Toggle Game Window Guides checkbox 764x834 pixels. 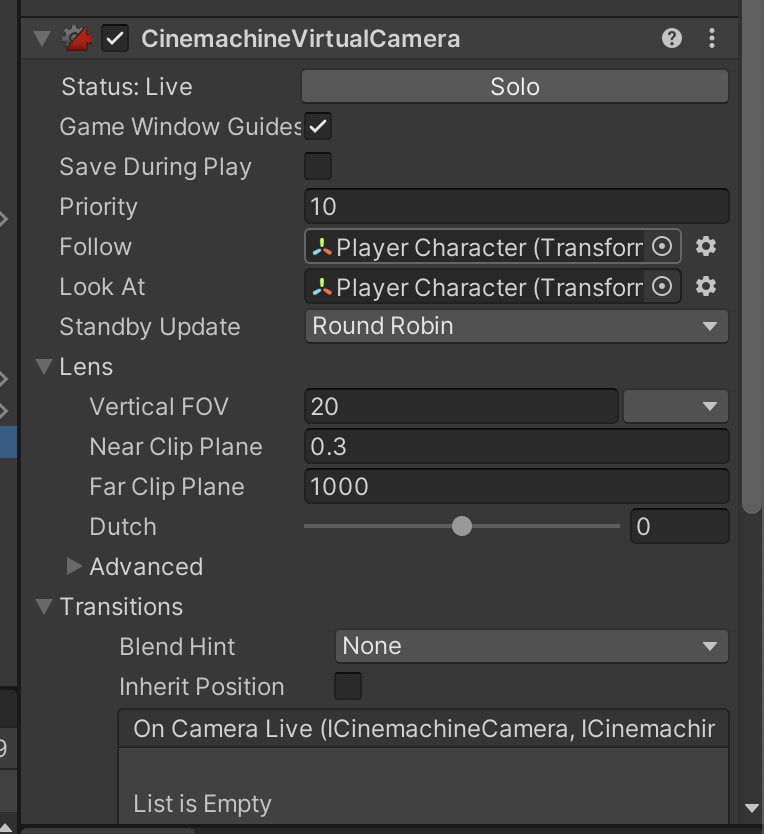click(x=318, y=127)
